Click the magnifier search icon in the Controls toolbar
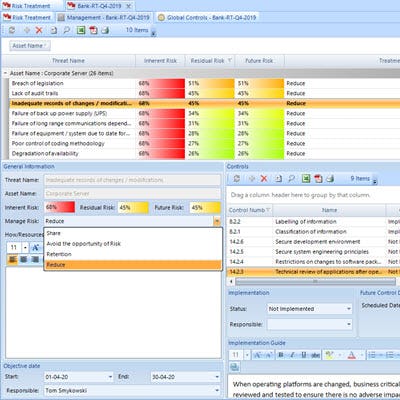 [292, 179]
